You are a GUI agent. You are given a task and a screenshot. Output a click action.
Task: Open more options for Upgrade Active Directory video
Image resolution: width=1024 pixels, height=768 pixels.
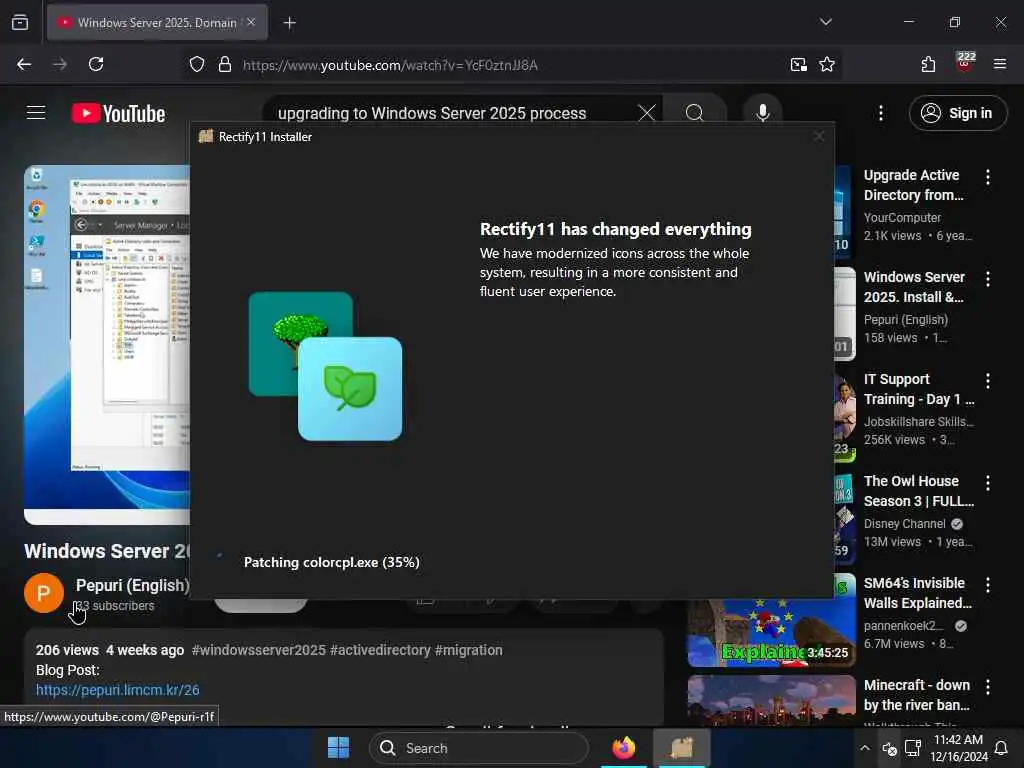(987, 176)
